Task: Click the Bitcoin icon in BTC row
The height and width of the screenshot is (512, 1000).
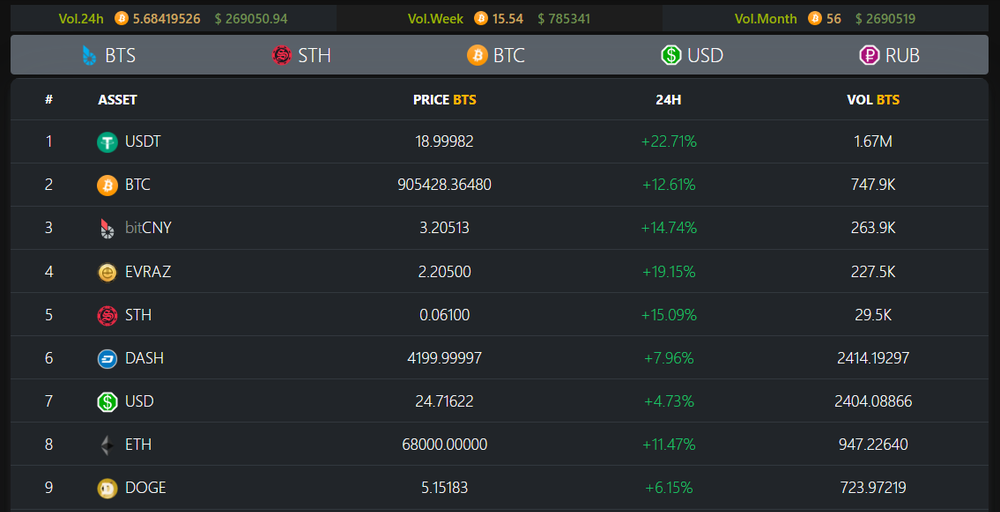Action: coord(107,185)
